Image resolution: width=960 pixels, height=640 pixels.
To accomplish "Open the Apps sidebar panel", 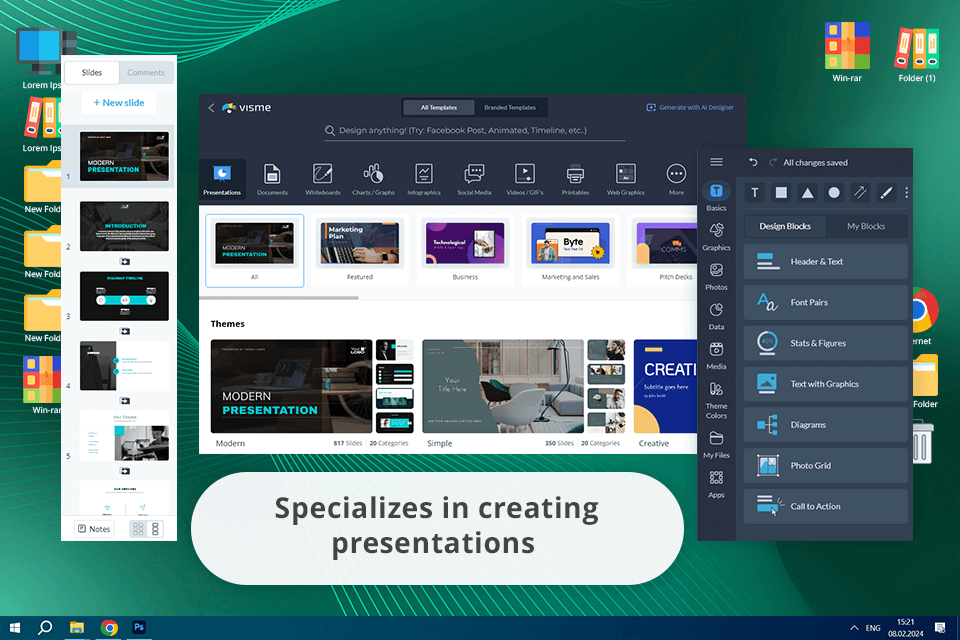I will click(716, 484).
